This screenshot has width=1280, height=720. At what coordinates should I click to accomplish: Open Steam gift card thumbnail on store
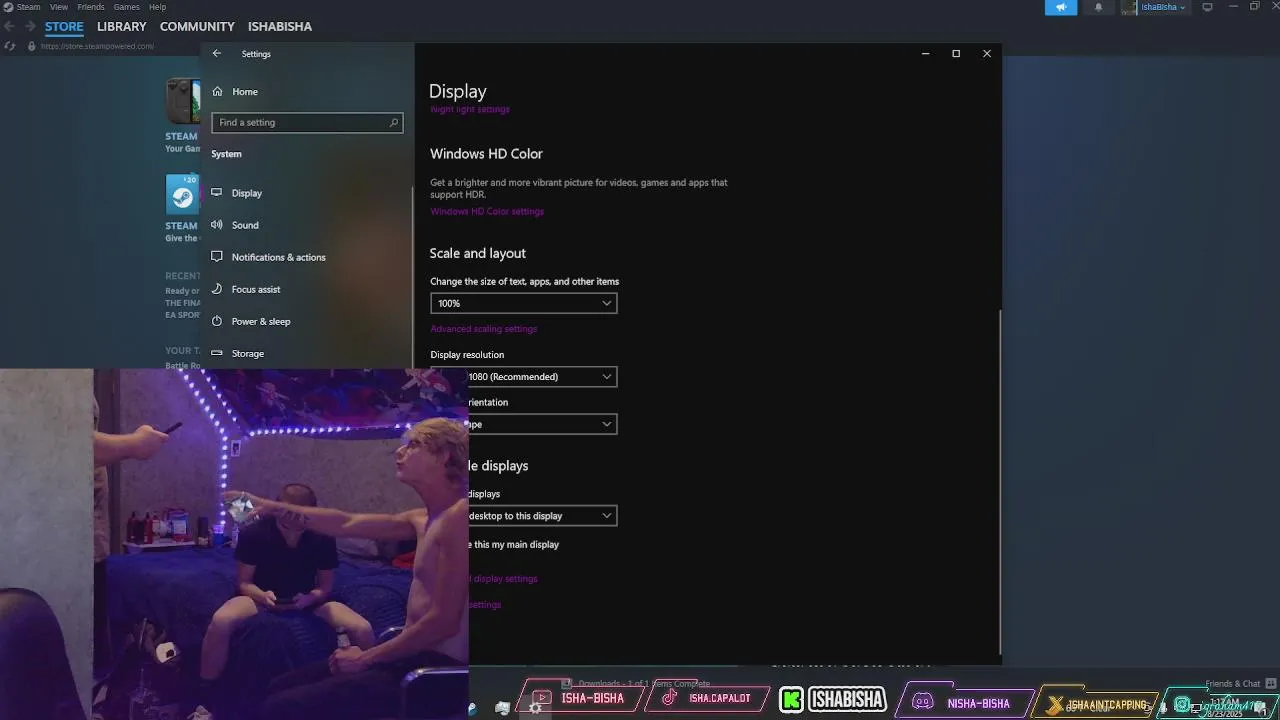(183, 194)
